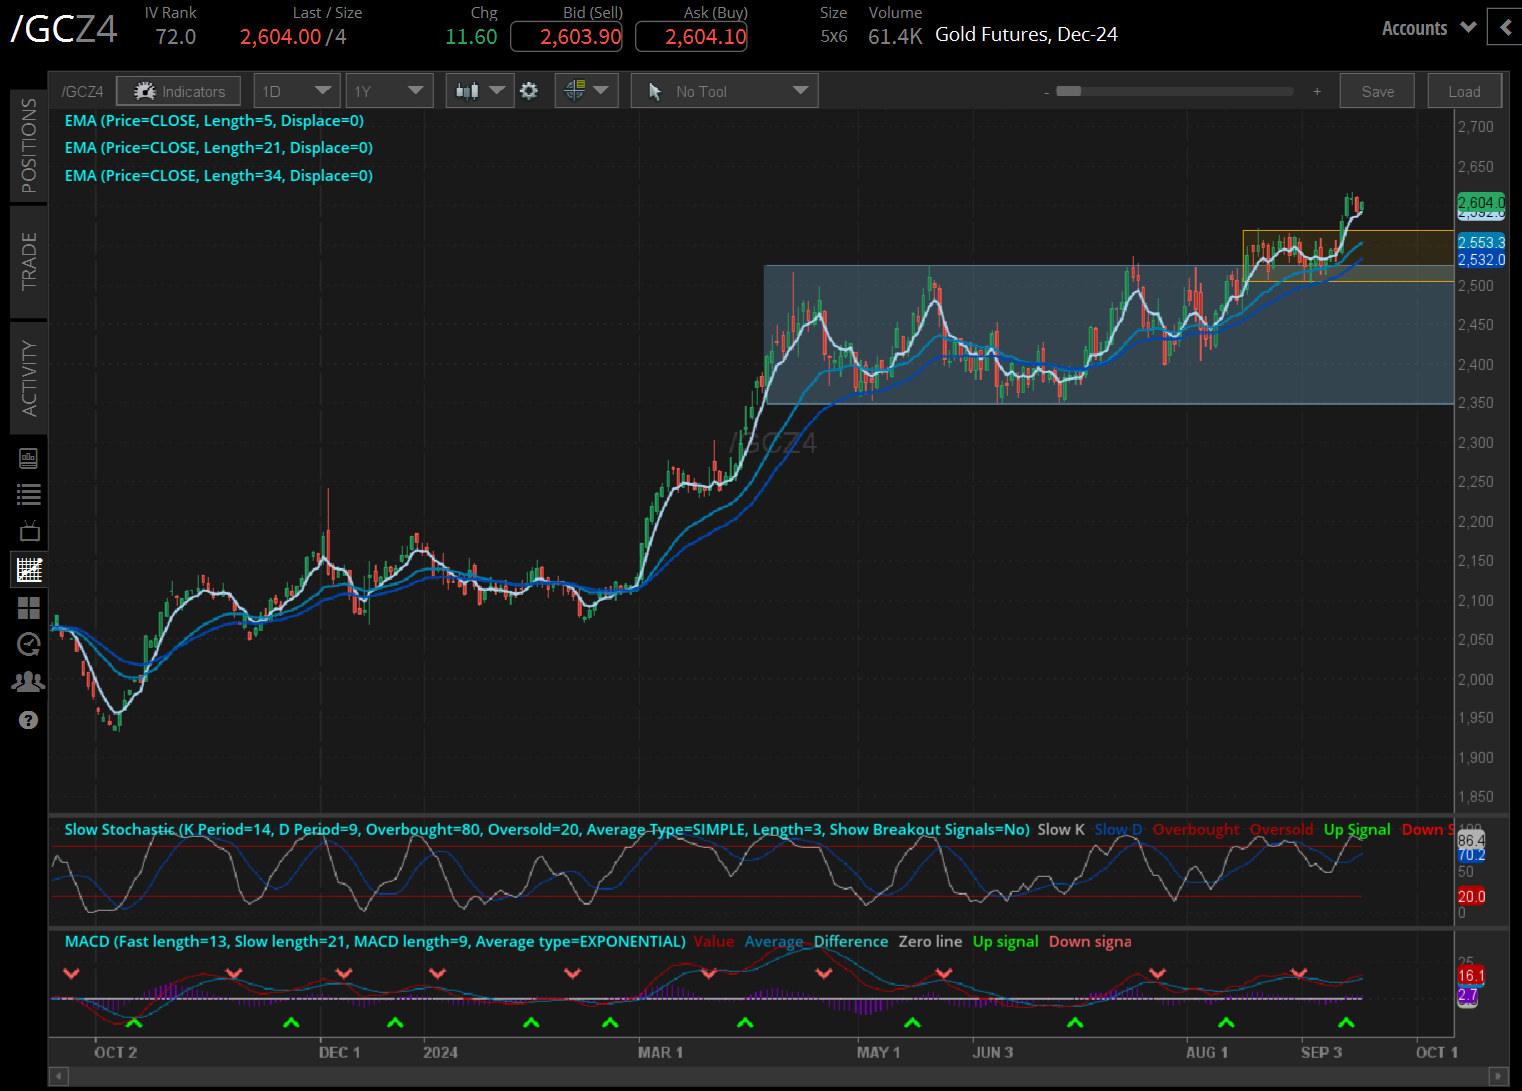Open the news book icon in sidebar
1522x1091 pixels.
28,458
